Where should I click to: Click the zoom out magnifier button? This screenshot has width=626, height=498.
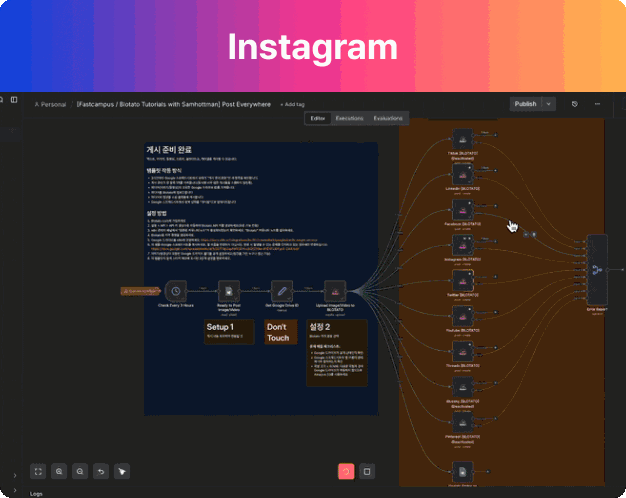[80, 472]
